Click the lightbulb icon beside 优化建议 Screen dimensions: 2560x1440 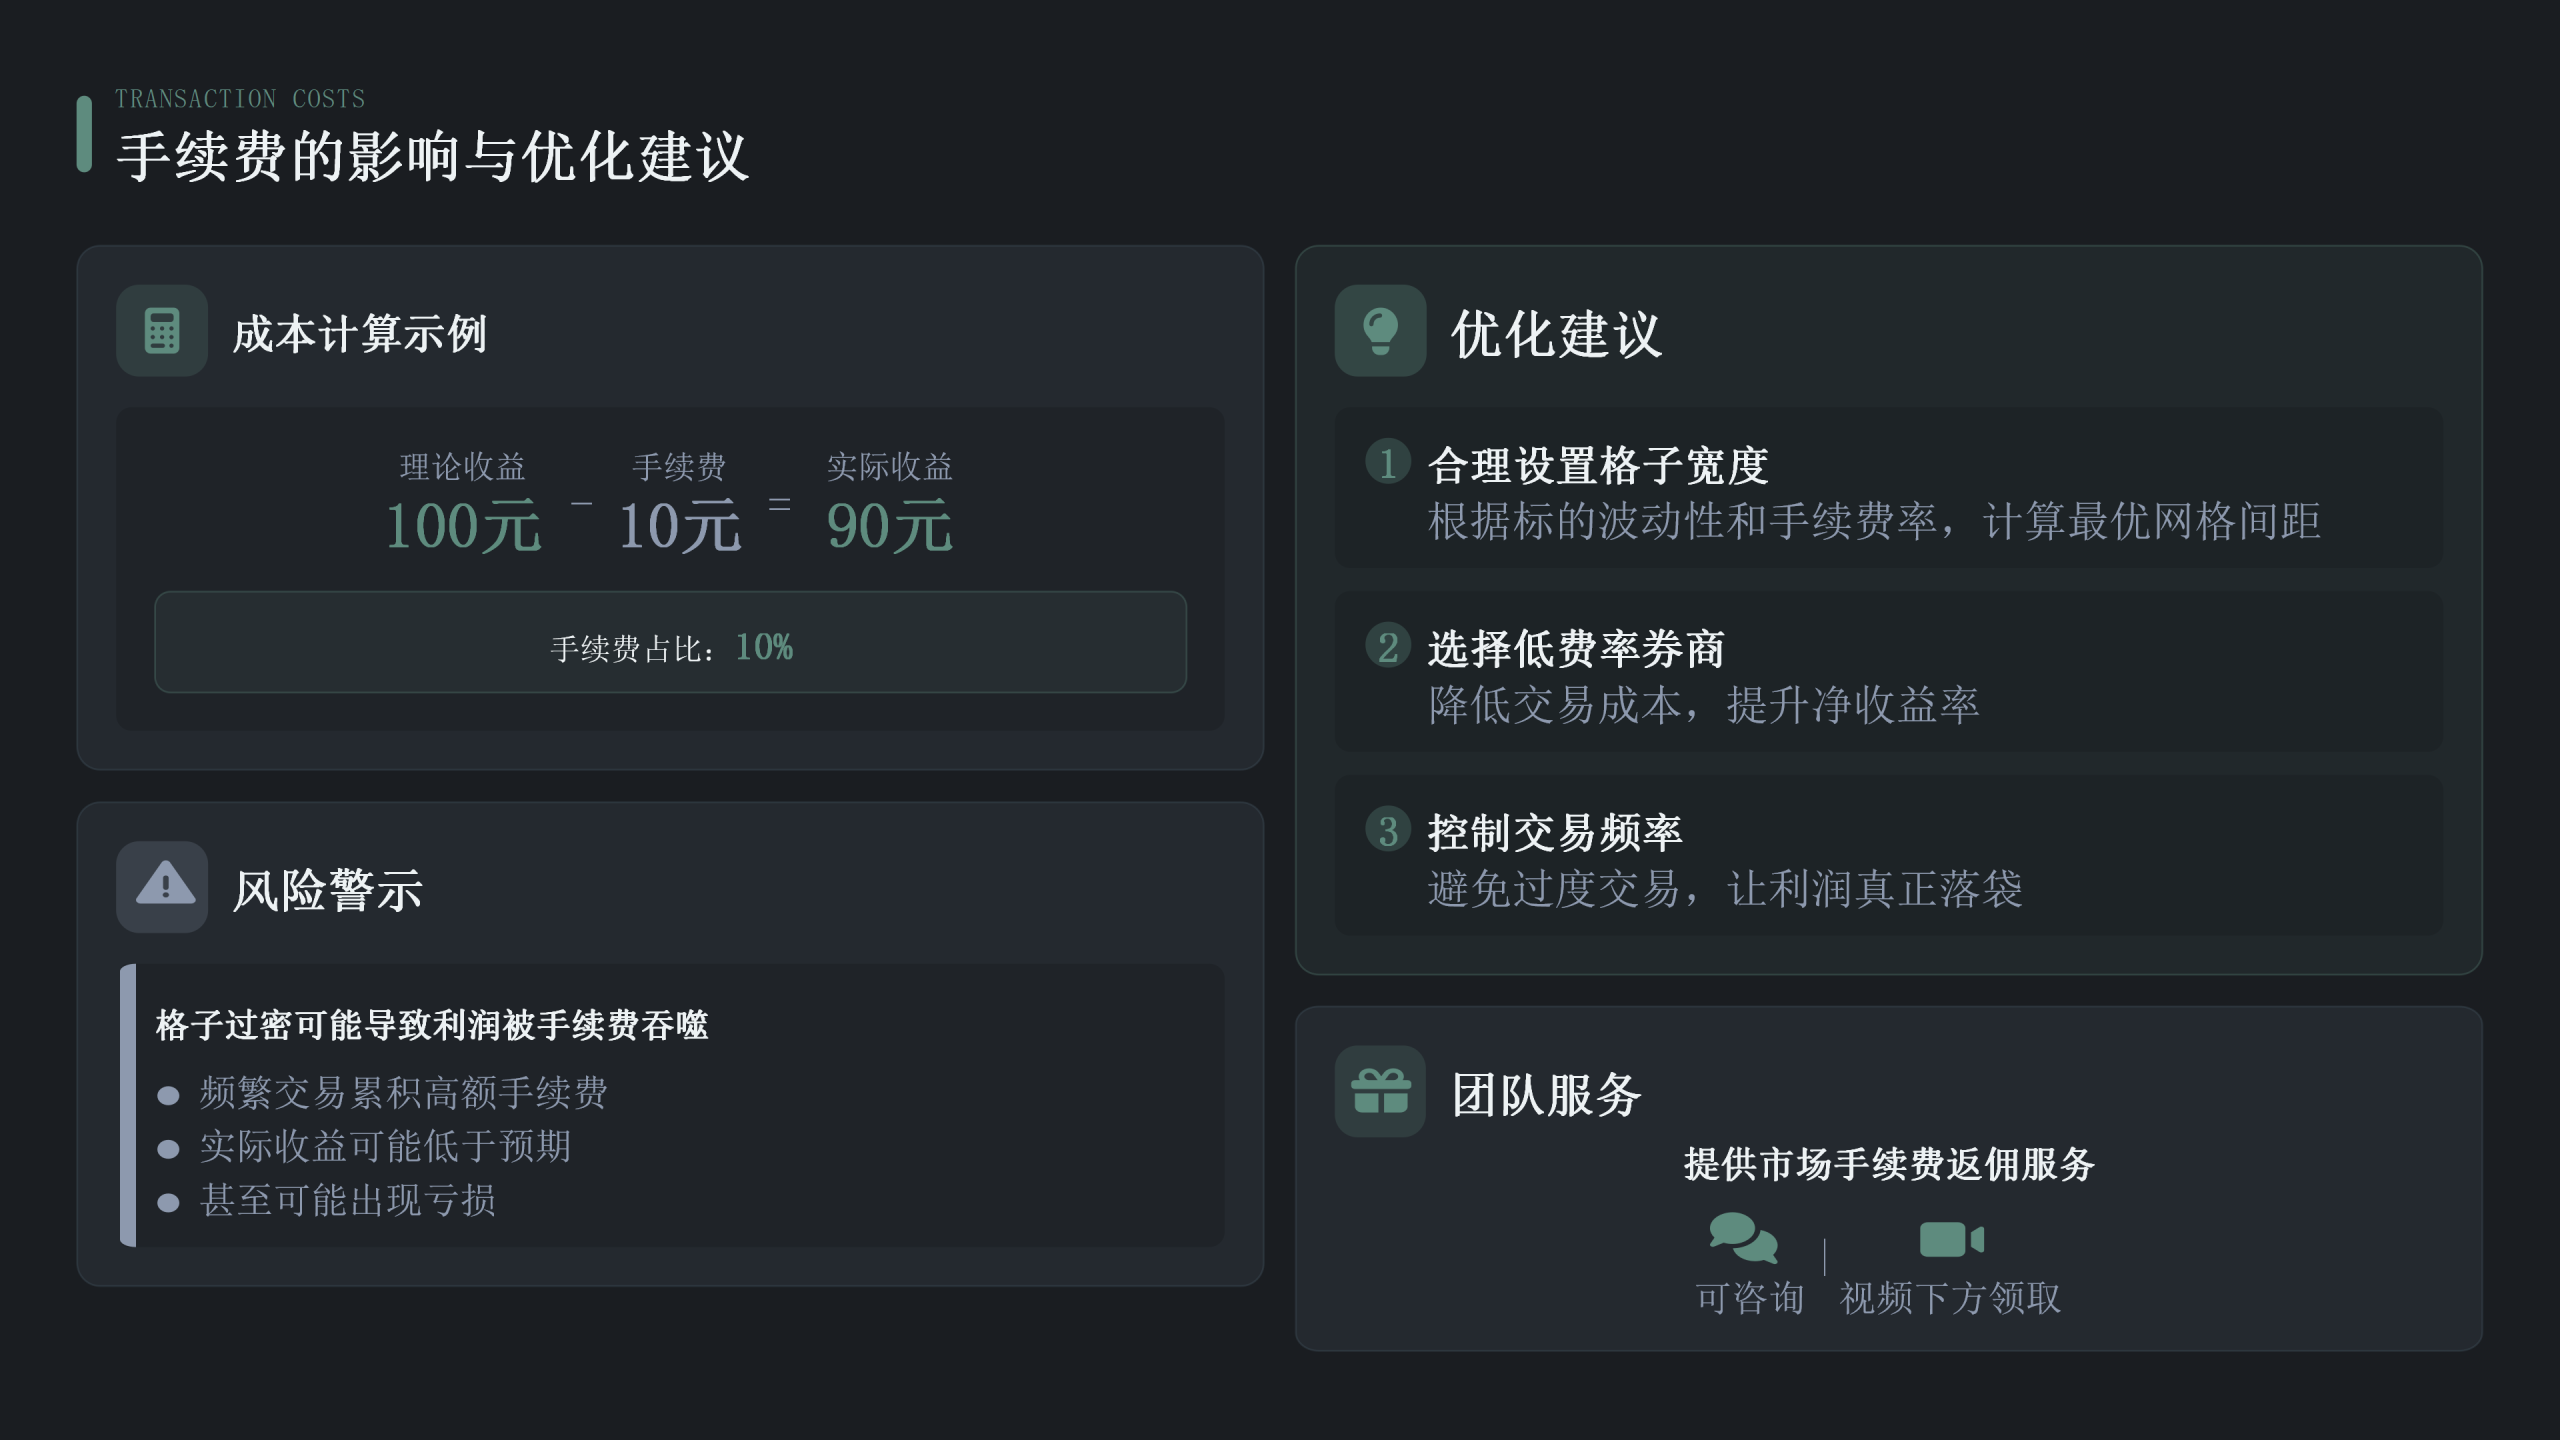(1380, 331)
